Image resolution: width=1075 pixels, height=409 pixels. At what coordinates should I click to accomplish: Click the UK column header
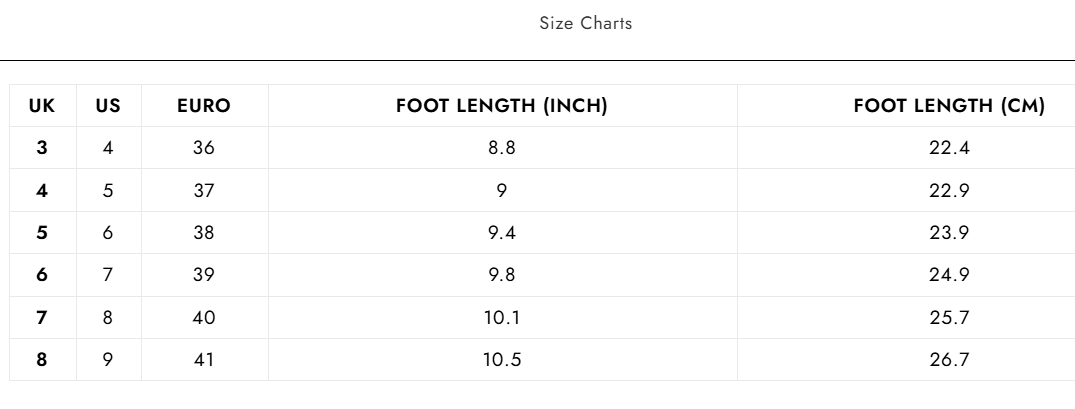pos(42,106)
